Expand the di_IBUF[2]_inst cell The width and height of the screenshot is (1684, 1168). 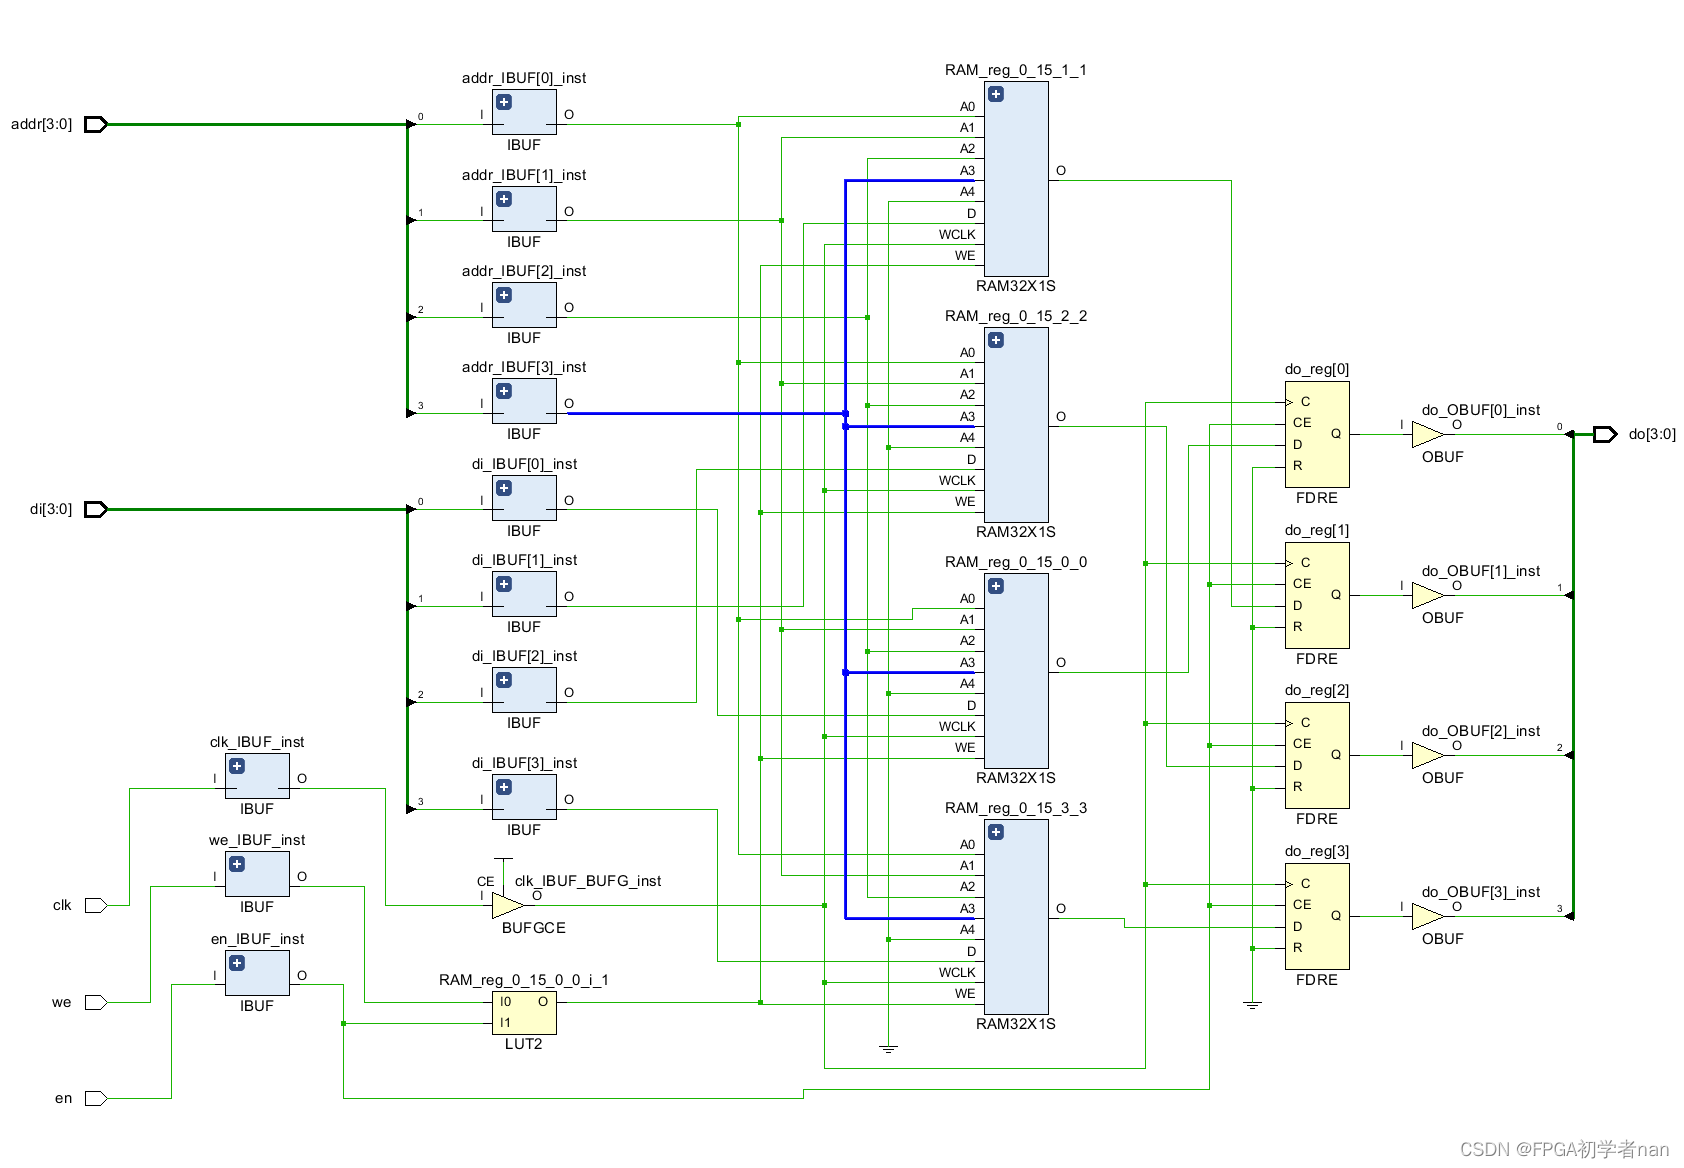click(503, 679)
